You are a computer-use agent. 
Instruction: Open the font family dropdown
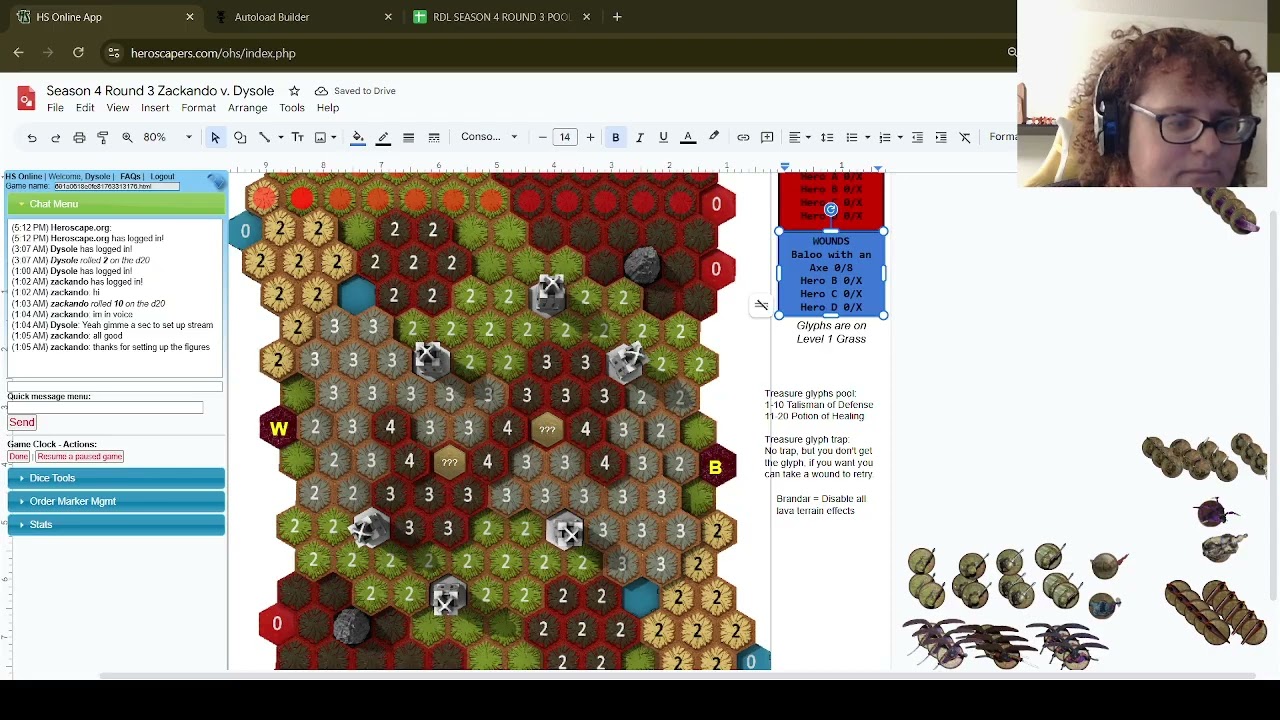pyautogui.click(x=489, y=137)
